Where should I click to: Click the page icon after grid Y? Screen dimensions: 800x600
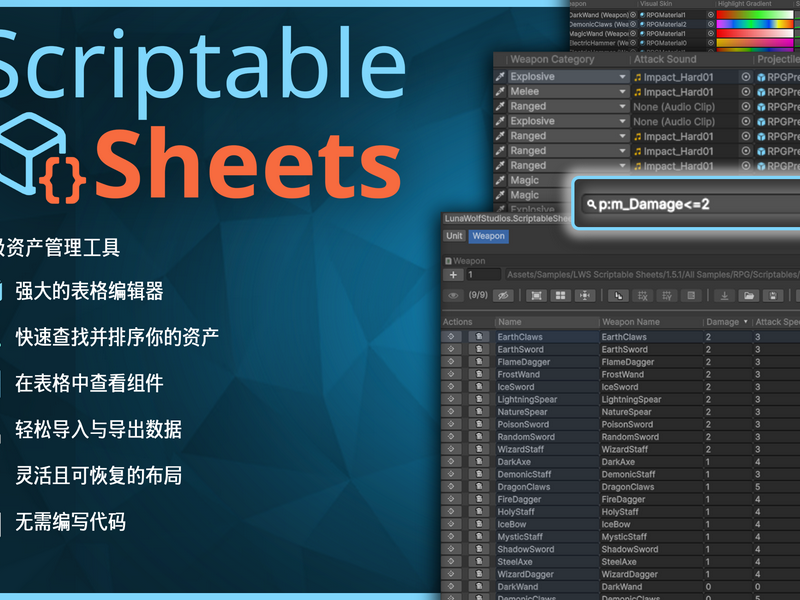point(691,295)
